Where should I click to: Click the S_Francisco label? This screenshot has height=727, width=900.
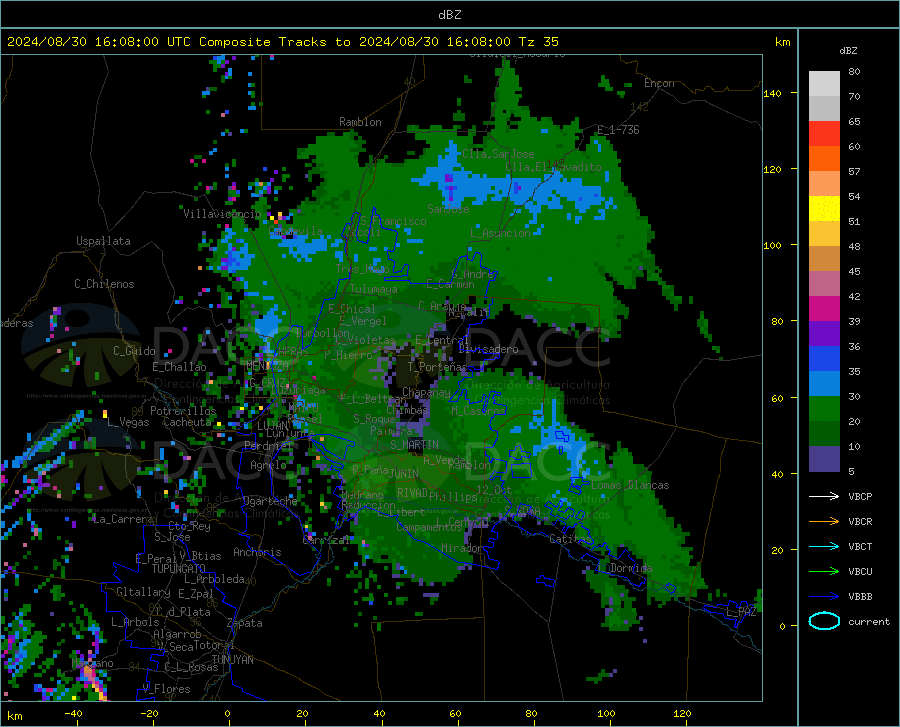tap(393, 221)
